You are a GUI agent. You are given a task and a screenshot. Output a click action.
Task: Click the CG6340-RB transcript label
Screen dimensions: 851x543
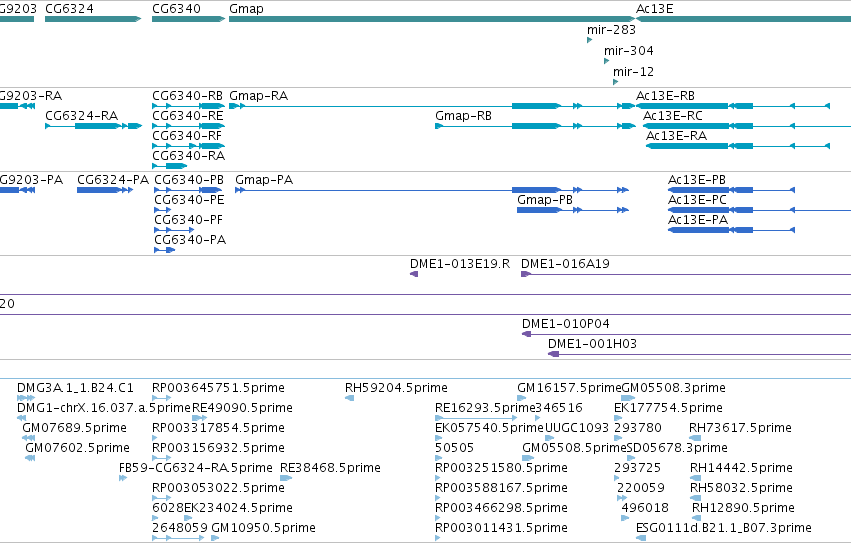187,96
